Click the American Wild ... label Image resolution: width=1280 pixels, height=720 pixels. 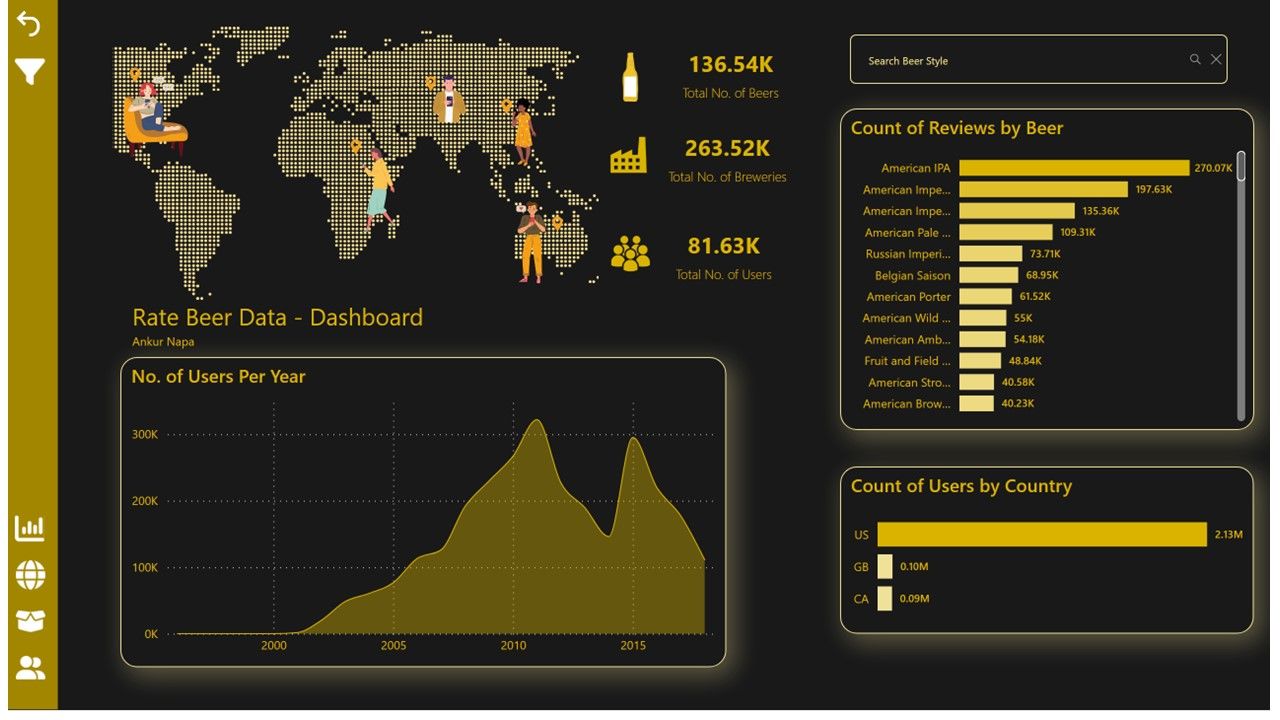pyautogui.click(x=907, y=318)
